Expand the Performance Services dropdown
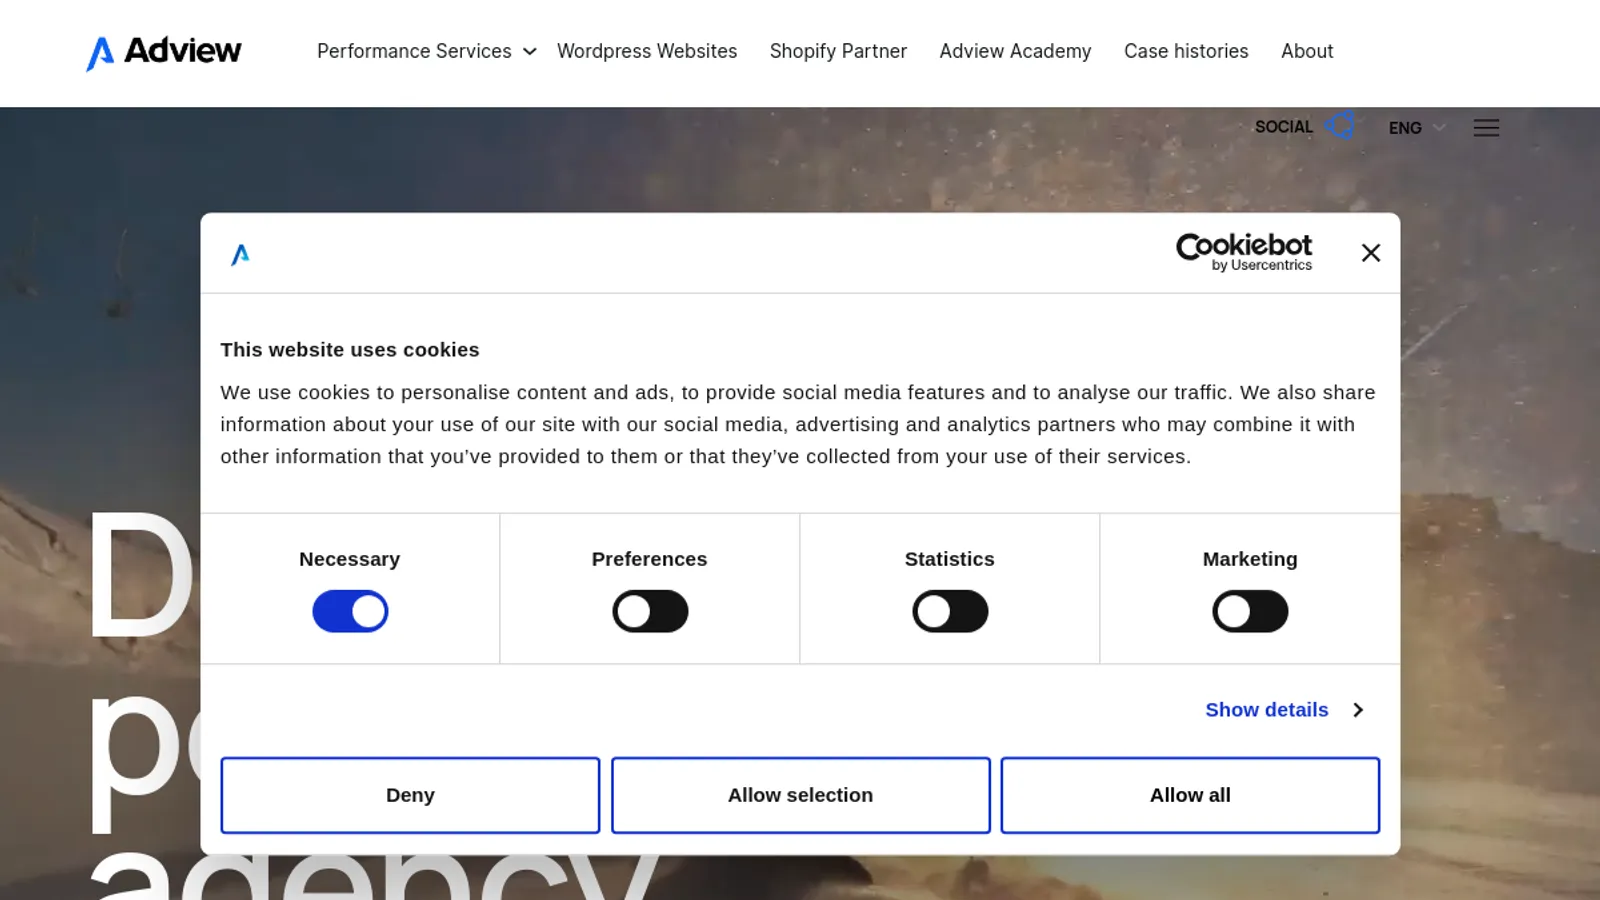This screenshot has height=900, width=1600. click(427, 51)
